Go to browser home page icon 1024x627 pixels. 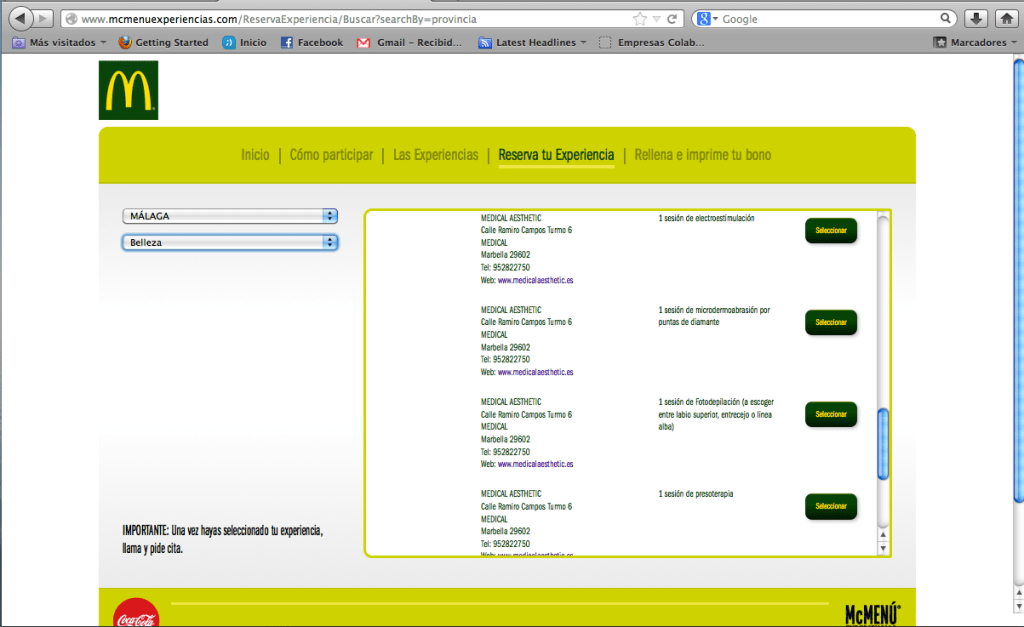pos(1006,19)
